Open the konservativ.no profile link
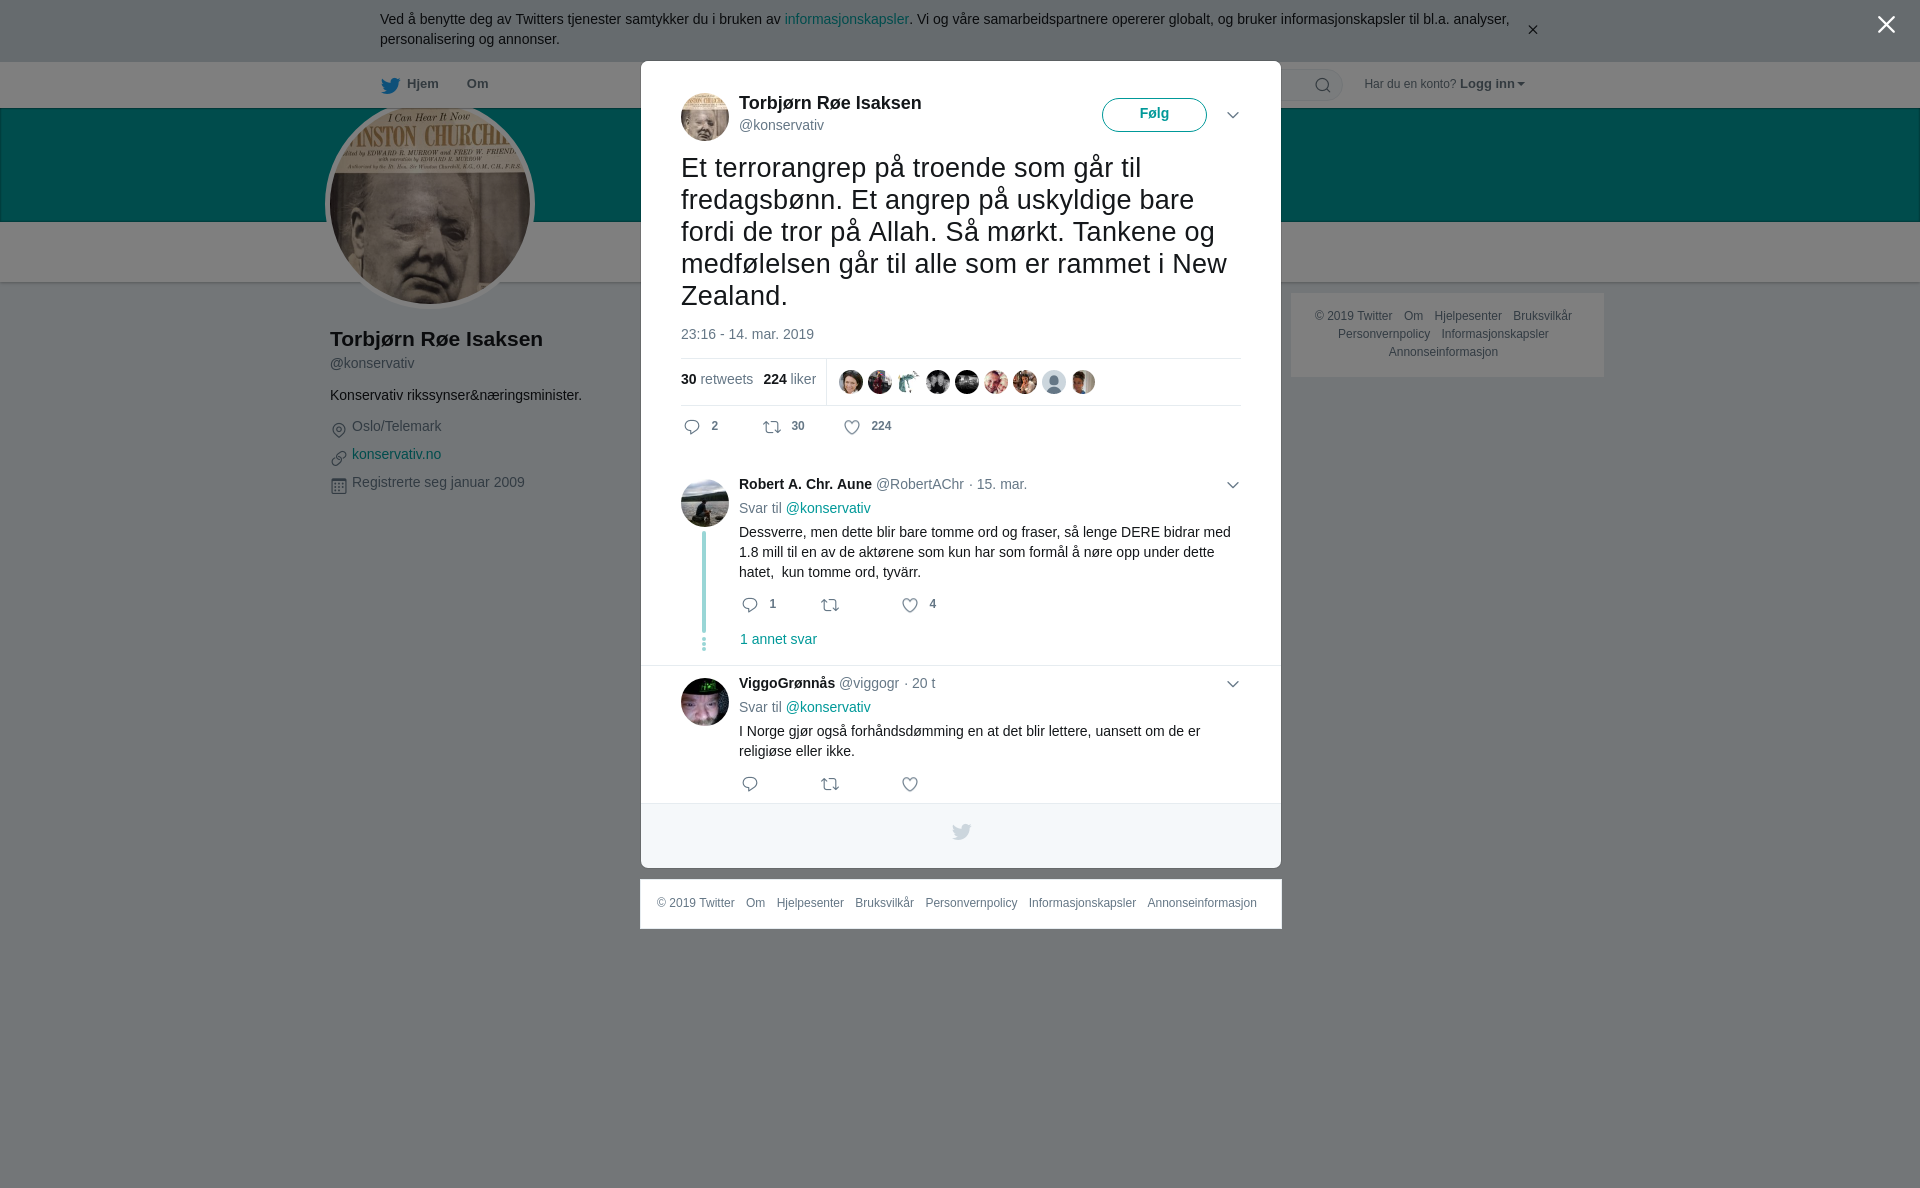Screen dimensions: 1920x1188 point(396,454)
